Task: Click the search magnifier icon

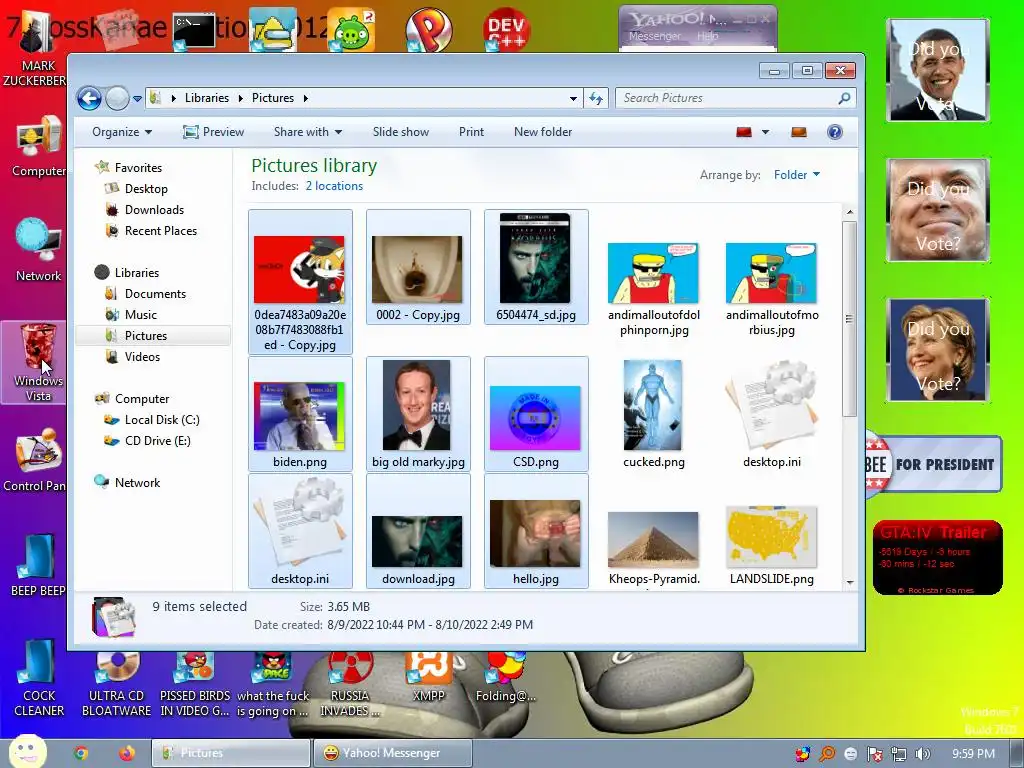Action: (x=844, y=98)
